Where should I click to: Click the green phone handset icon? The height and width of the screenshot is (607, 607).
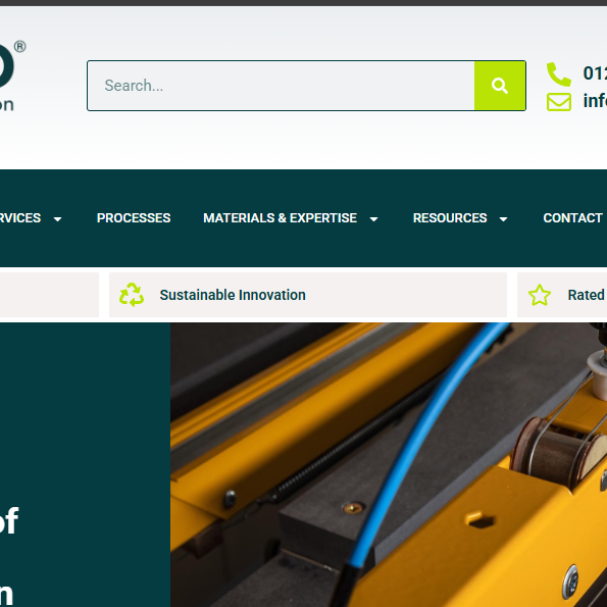pyautogui.click(x=559, y=74)
